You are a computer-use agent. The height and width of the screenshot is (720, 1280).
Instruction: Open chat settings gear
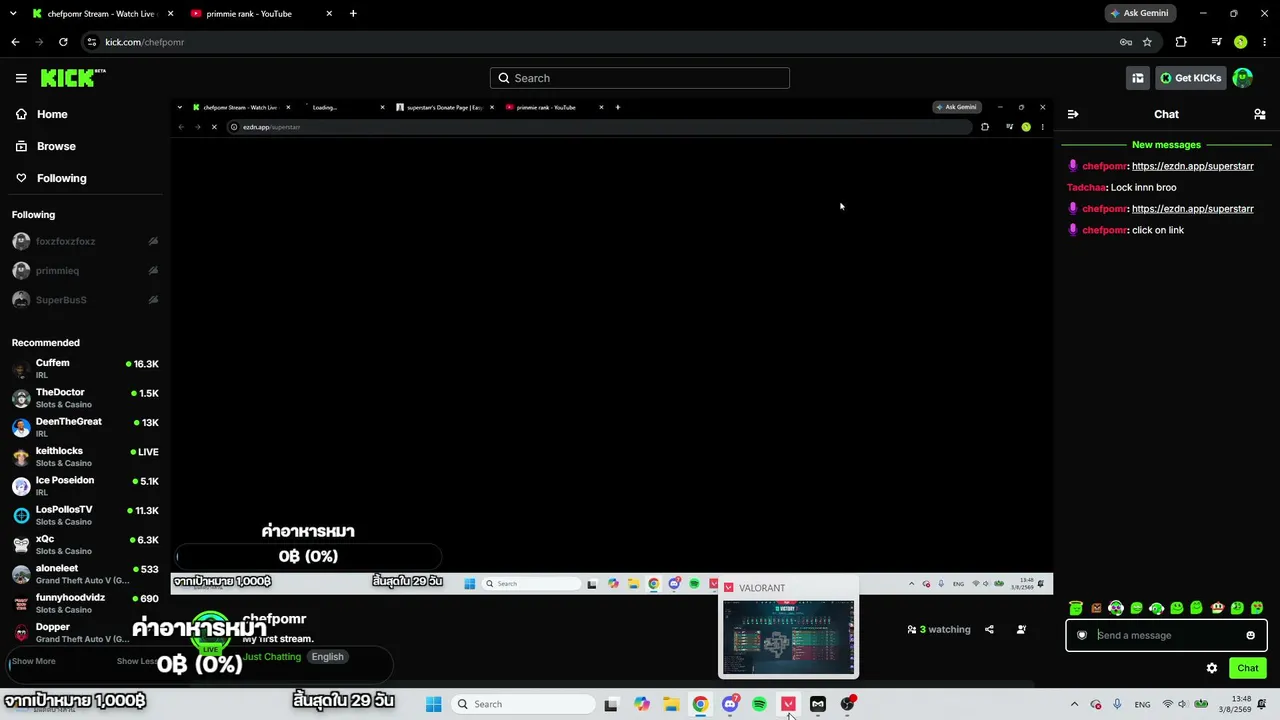pos(1212,668)
